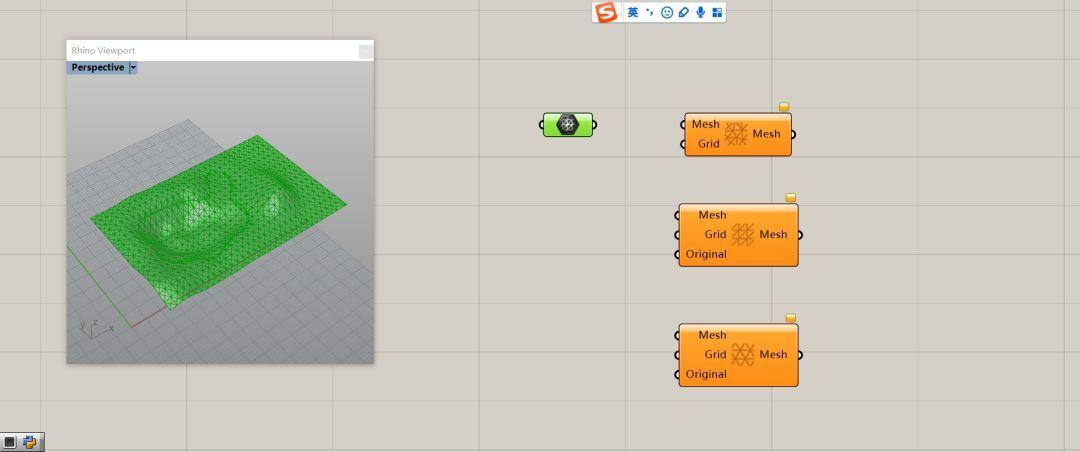Open the Perspective view dropdown arrow in Rhino Viewport
This screenshot has width=1080, height=452.
click(133, 68)
